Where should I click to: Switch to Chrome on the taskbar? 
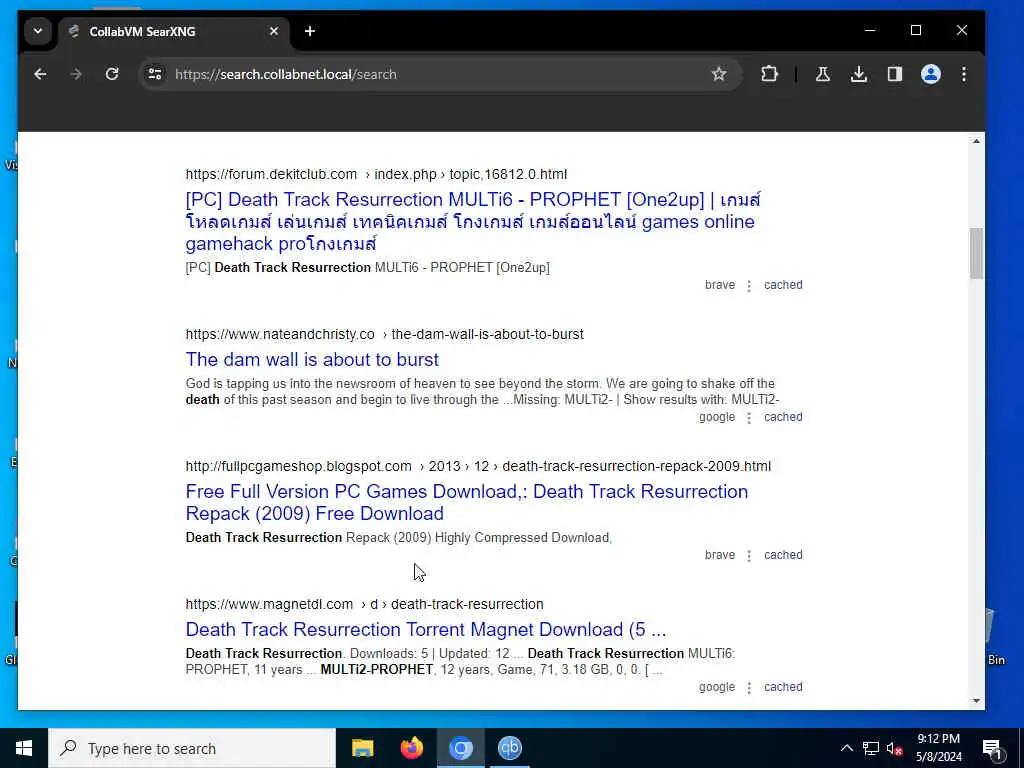(460, 748)
